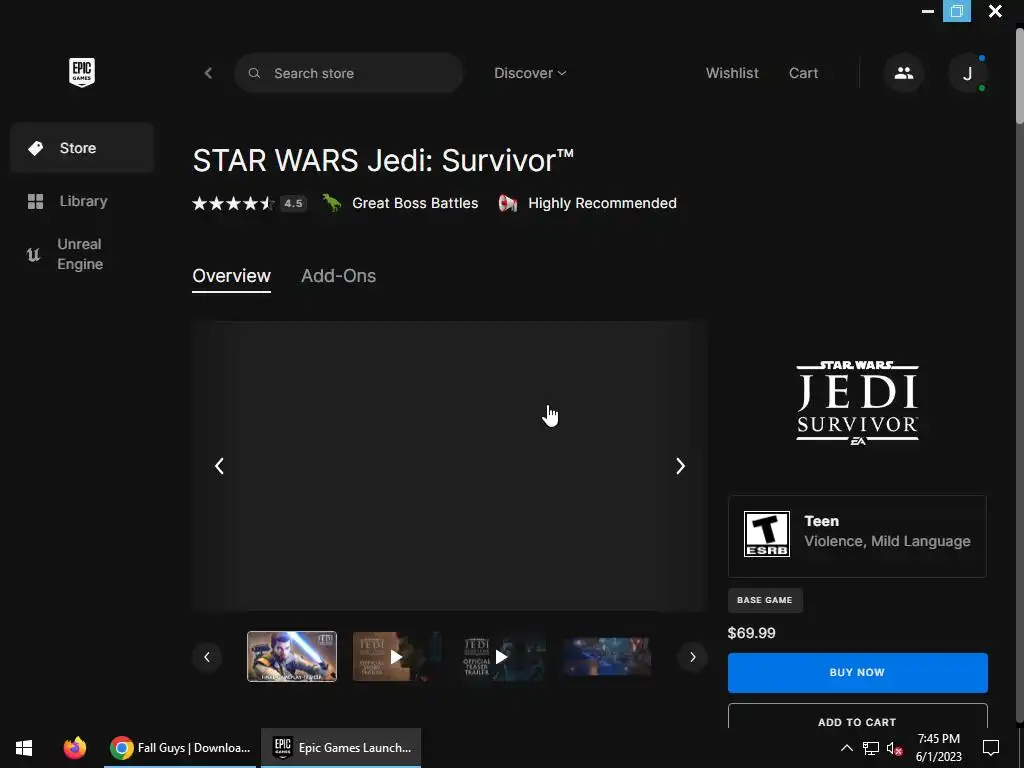Click the 4.5 rating badge
Image resolution: width=1024 pixels, height=768 pixels.
293,204
